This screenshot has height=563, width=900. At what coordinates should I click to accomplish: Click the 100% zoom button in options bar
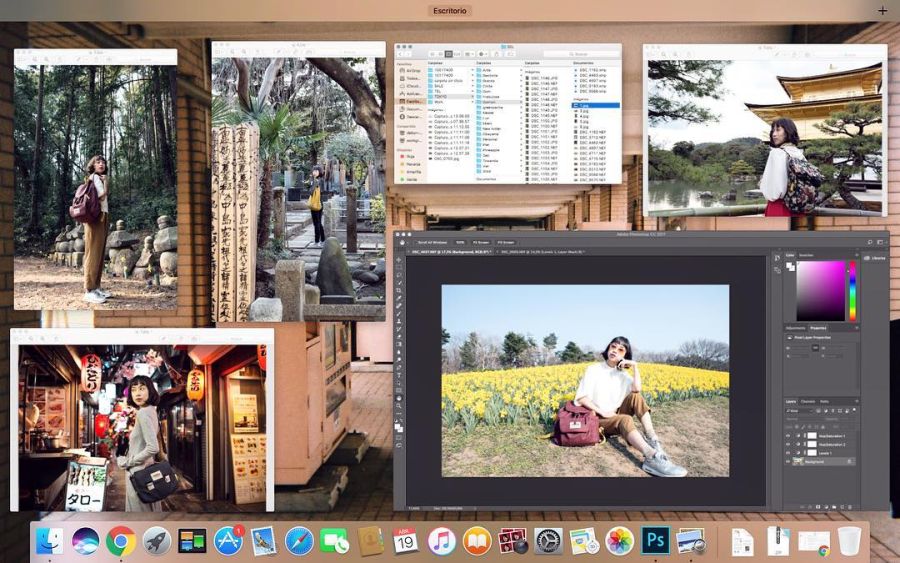point(460,243)
